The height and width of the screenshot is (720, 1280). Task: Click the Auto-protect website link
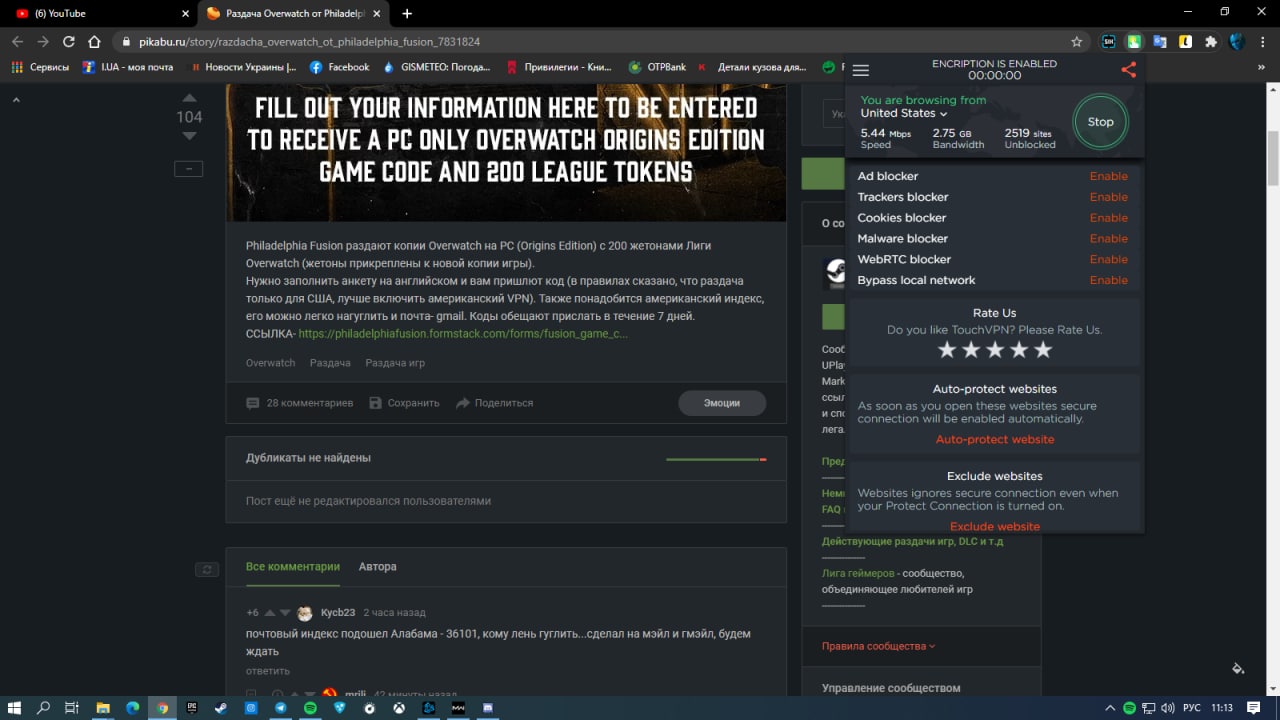tap(994, 440)
